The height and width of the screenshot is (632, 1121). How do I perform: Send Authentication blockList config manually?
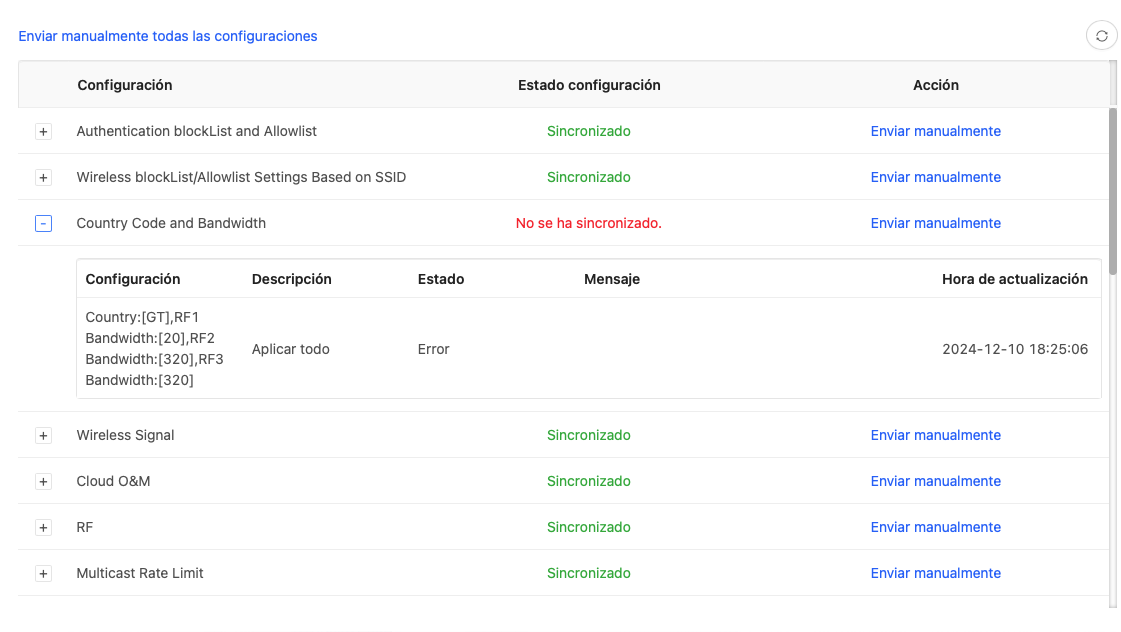[935, 131]
